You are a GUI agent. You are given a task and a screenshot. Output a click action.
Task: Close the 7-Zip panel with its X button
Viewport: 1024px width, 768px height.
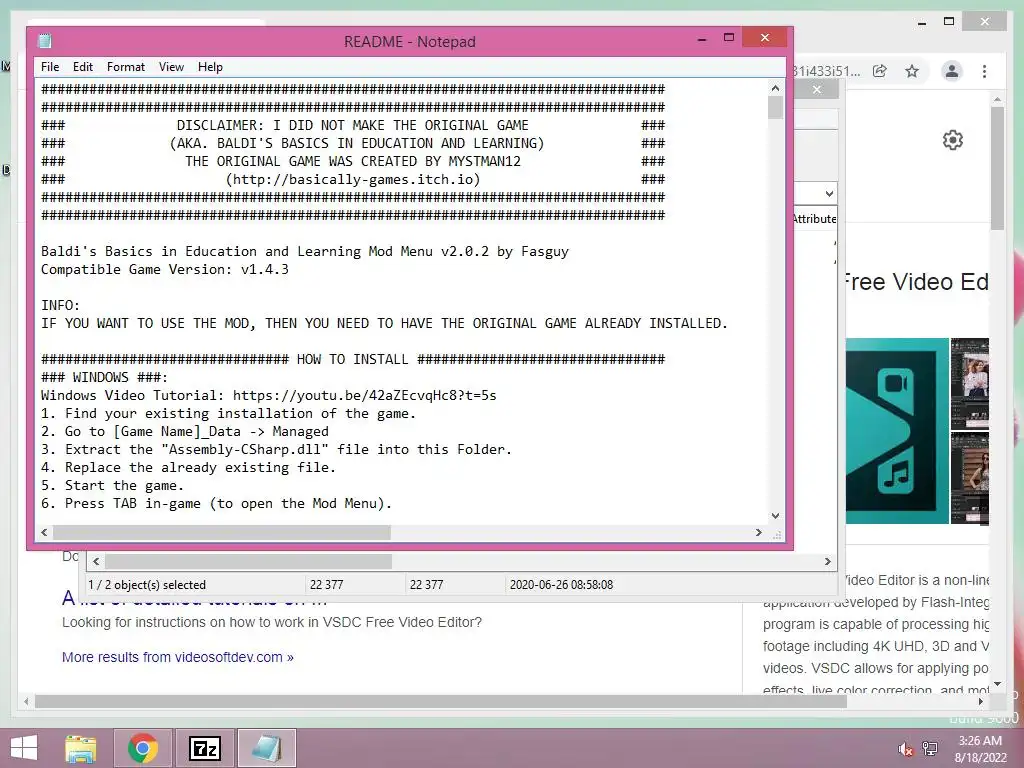point(817,89)
